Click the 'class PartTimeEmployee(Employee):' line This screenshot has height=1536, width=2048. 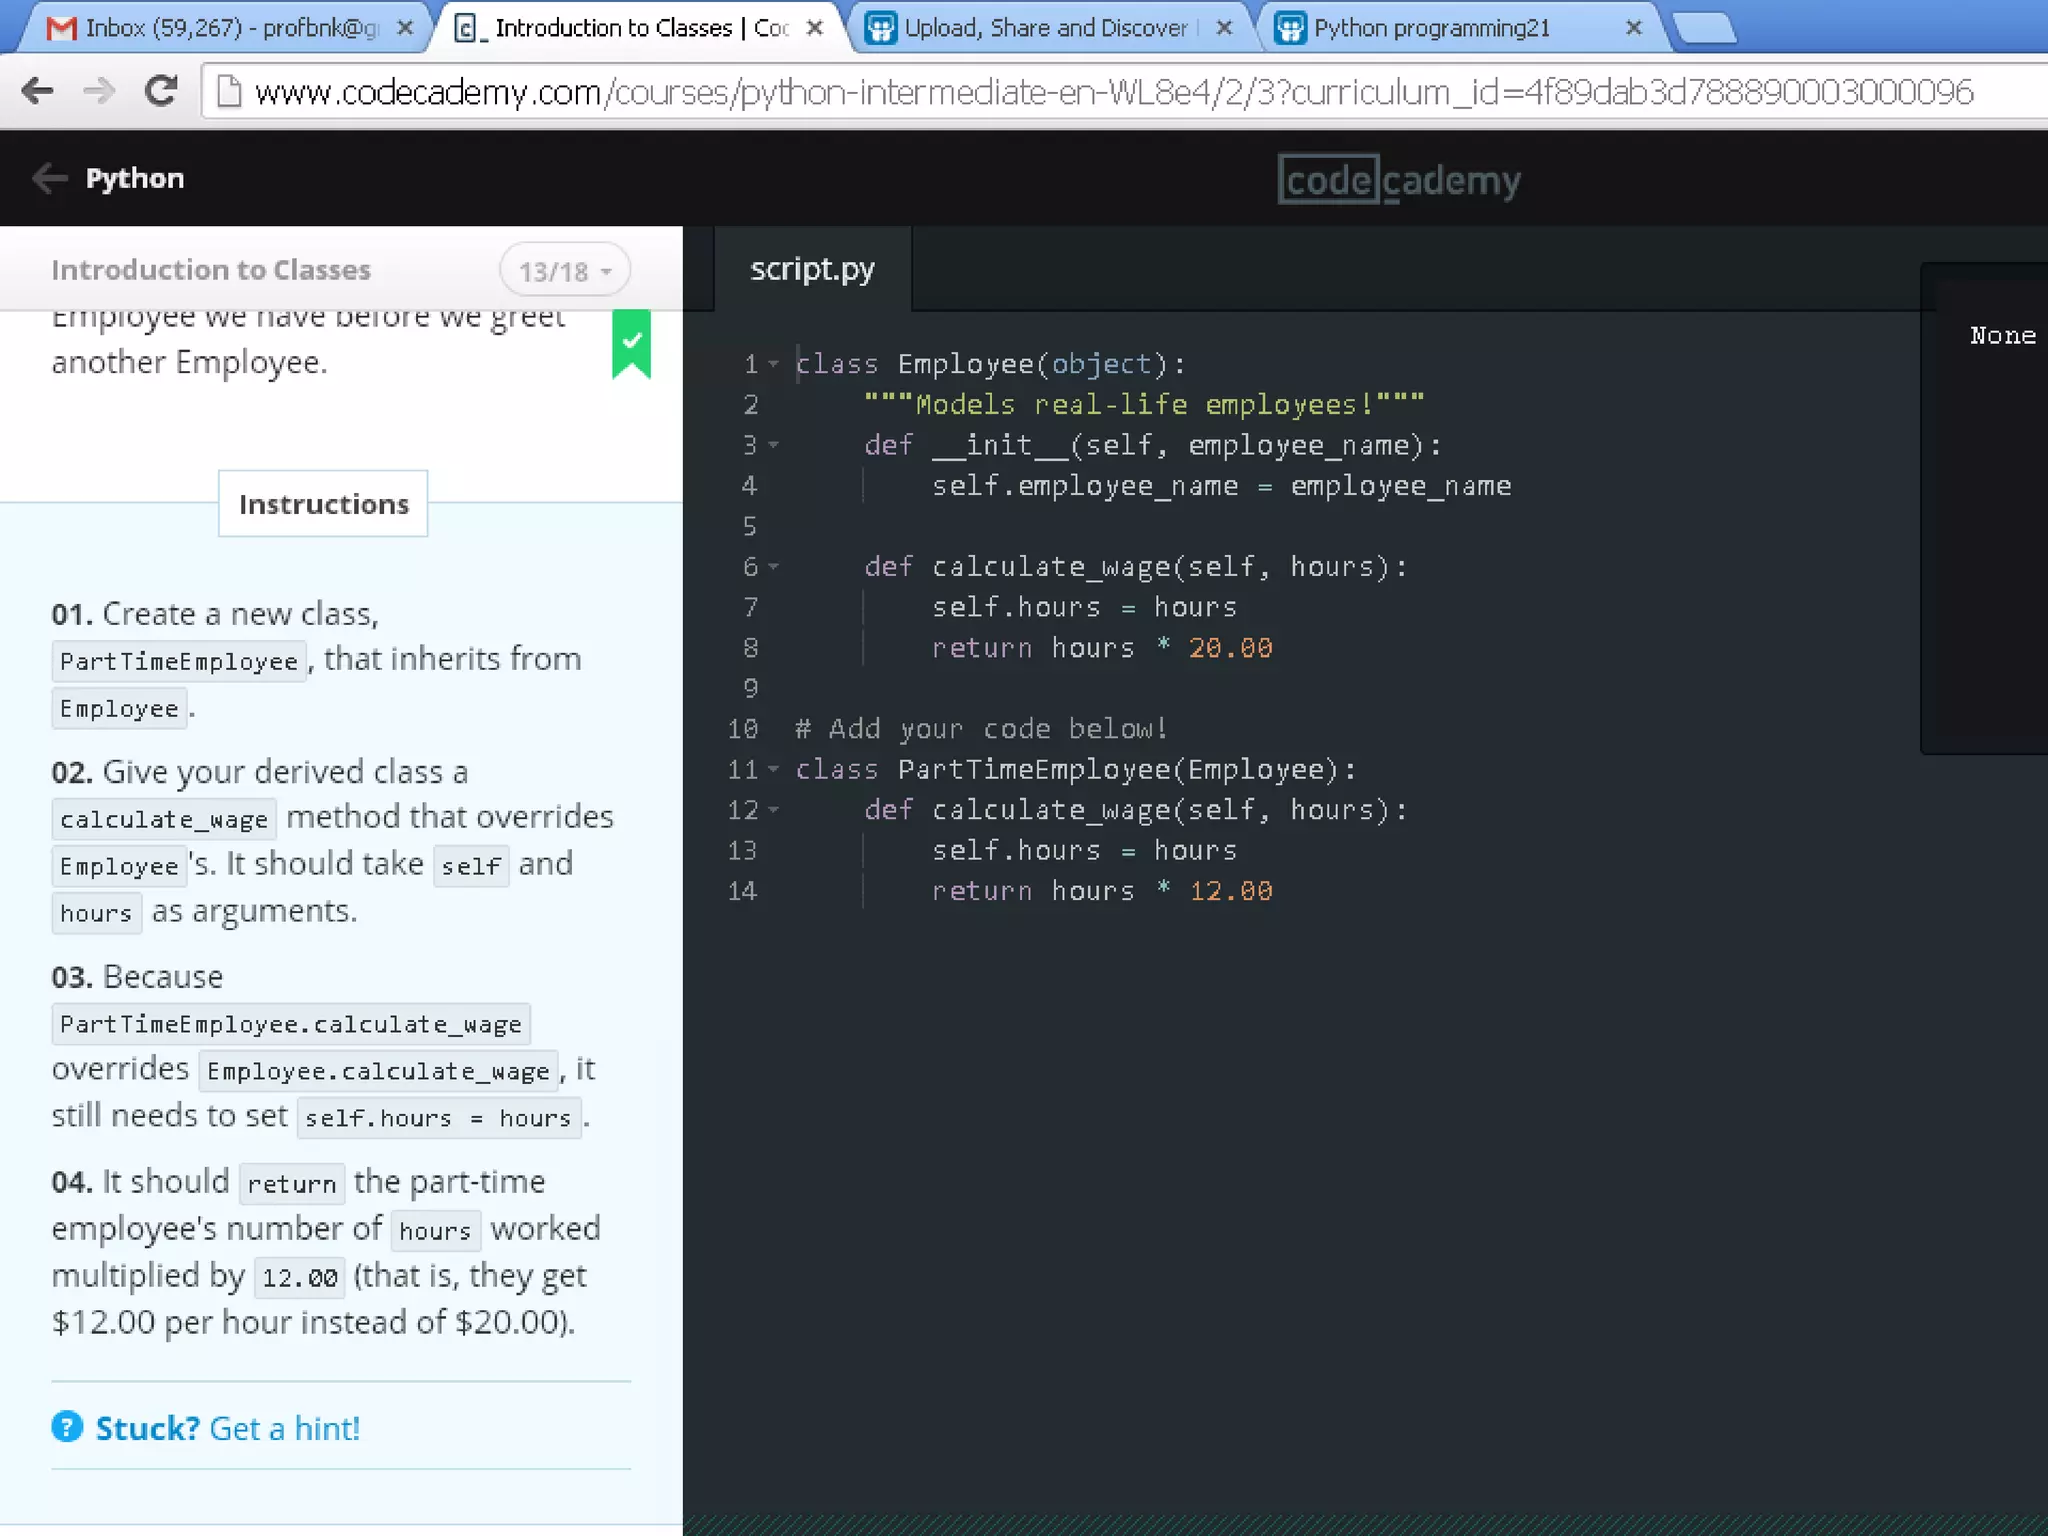tap(1076, 769)
